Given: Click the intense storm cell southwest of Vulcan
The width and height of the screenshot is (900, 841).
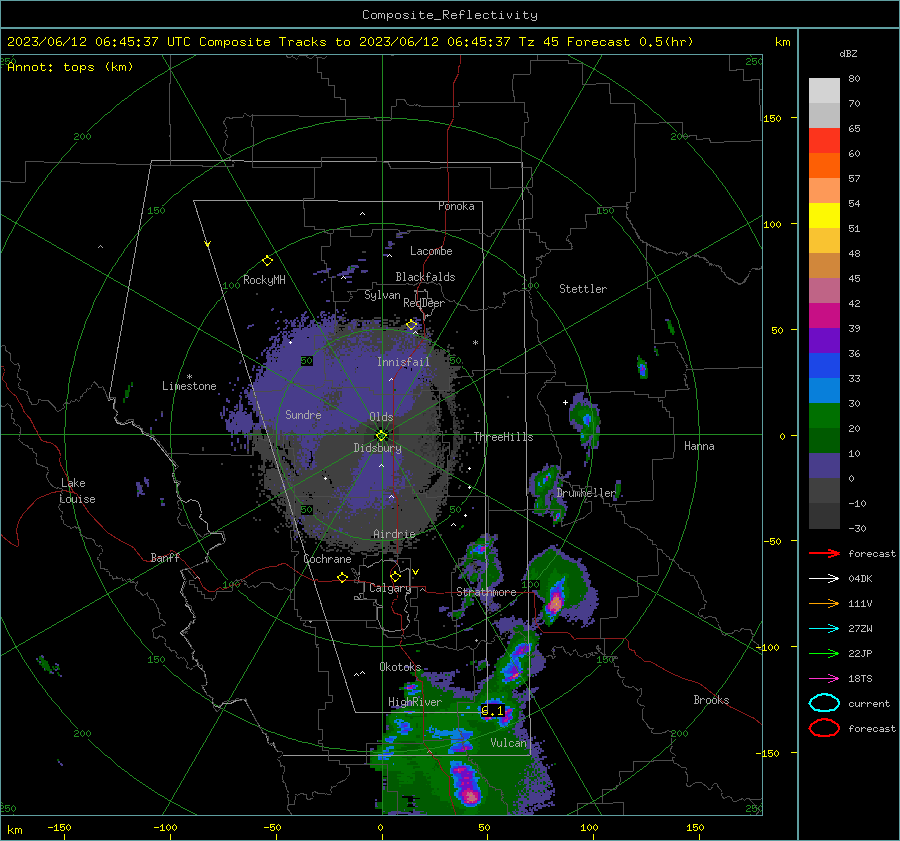Looking at the screenshot, I should point(466,783).
